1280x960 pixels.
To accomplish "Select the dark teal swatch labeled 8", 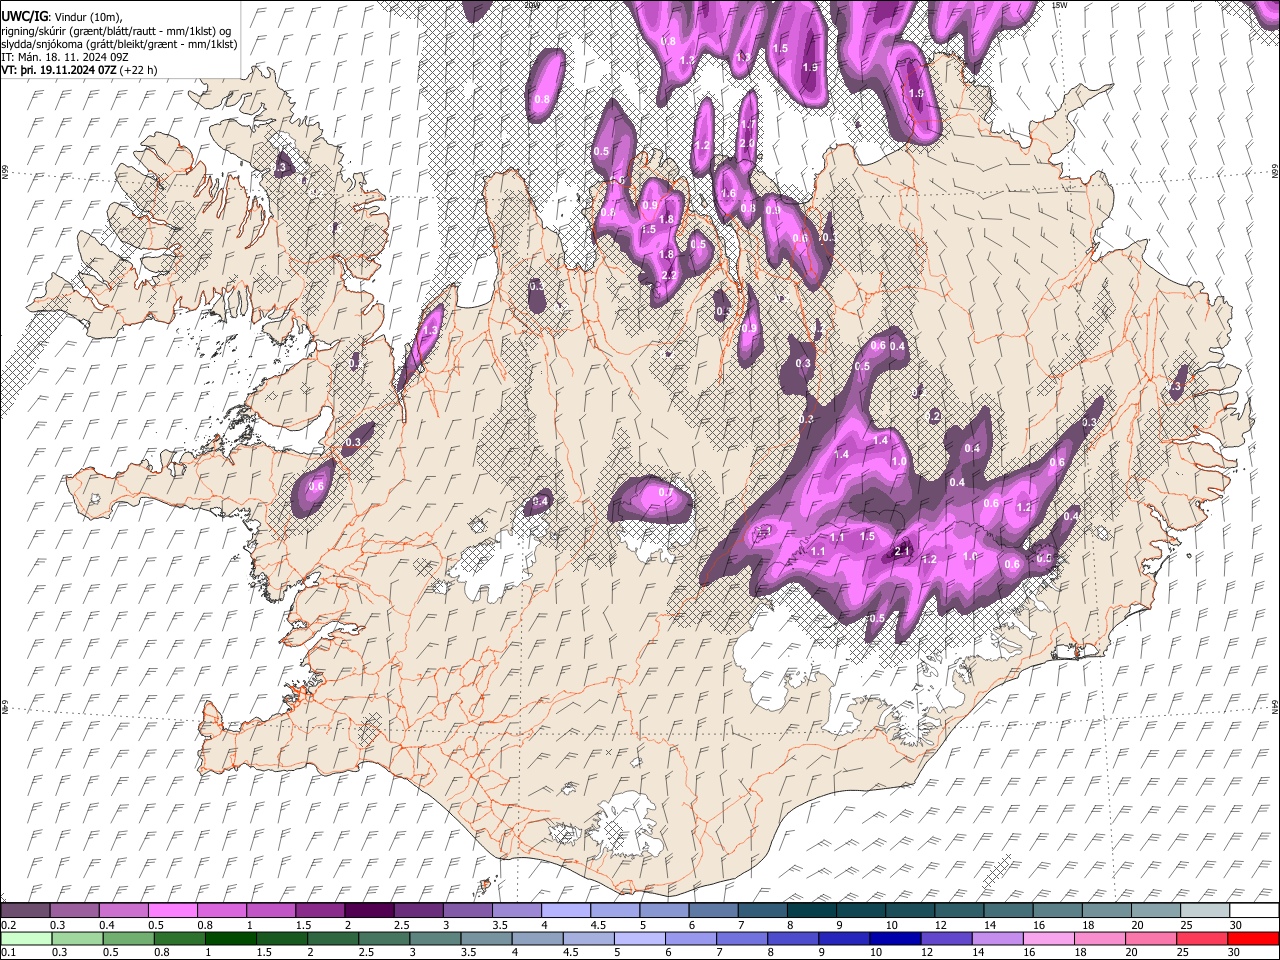I will 811,911.
